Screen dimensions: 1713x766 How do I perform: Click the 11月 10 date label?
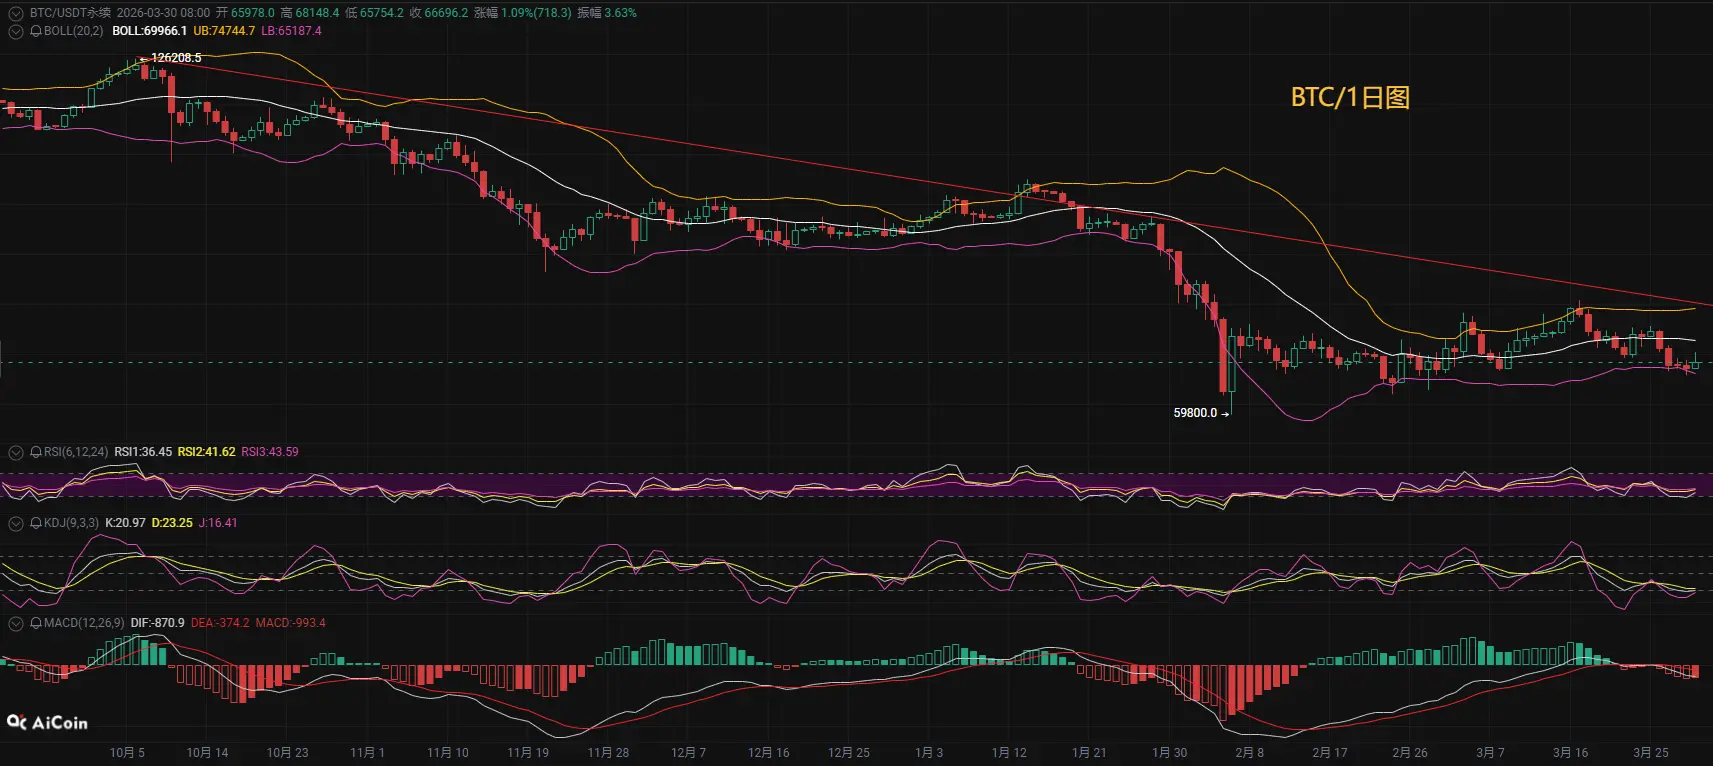tap(447, 753)
